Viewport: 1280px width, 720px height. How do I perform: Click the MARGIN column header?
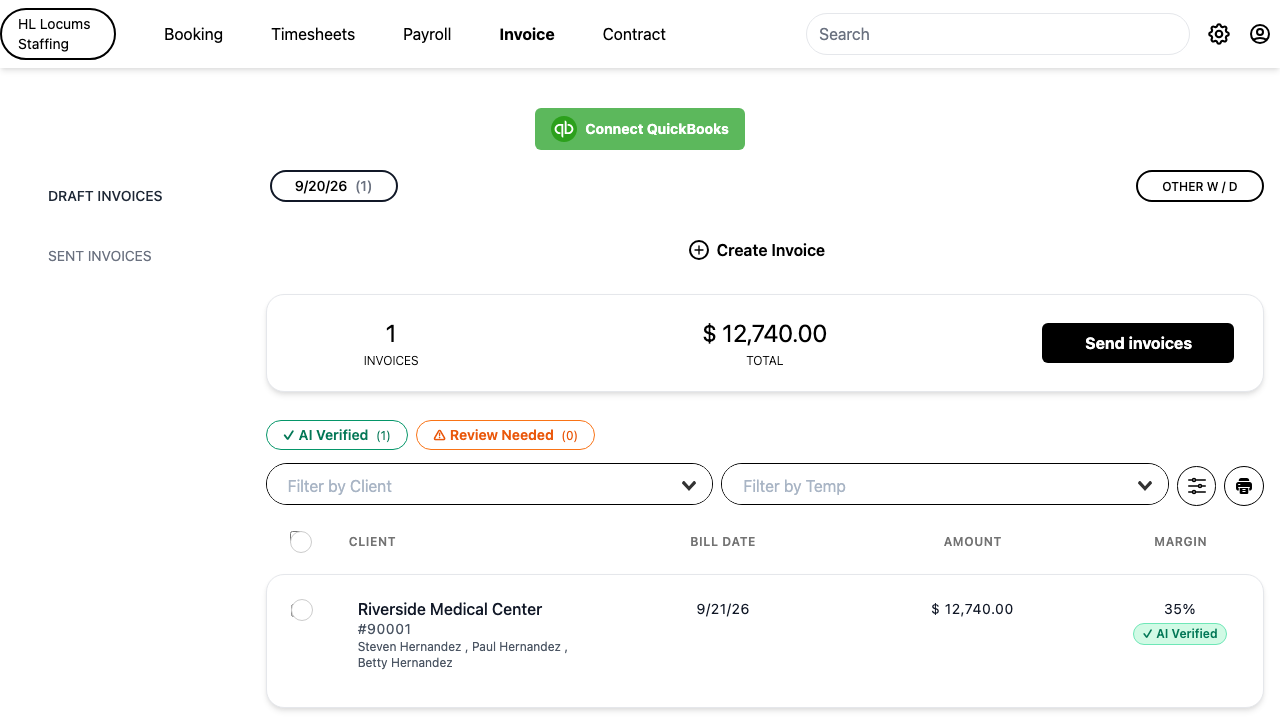pyautogui.click(x=1180, y=541)
